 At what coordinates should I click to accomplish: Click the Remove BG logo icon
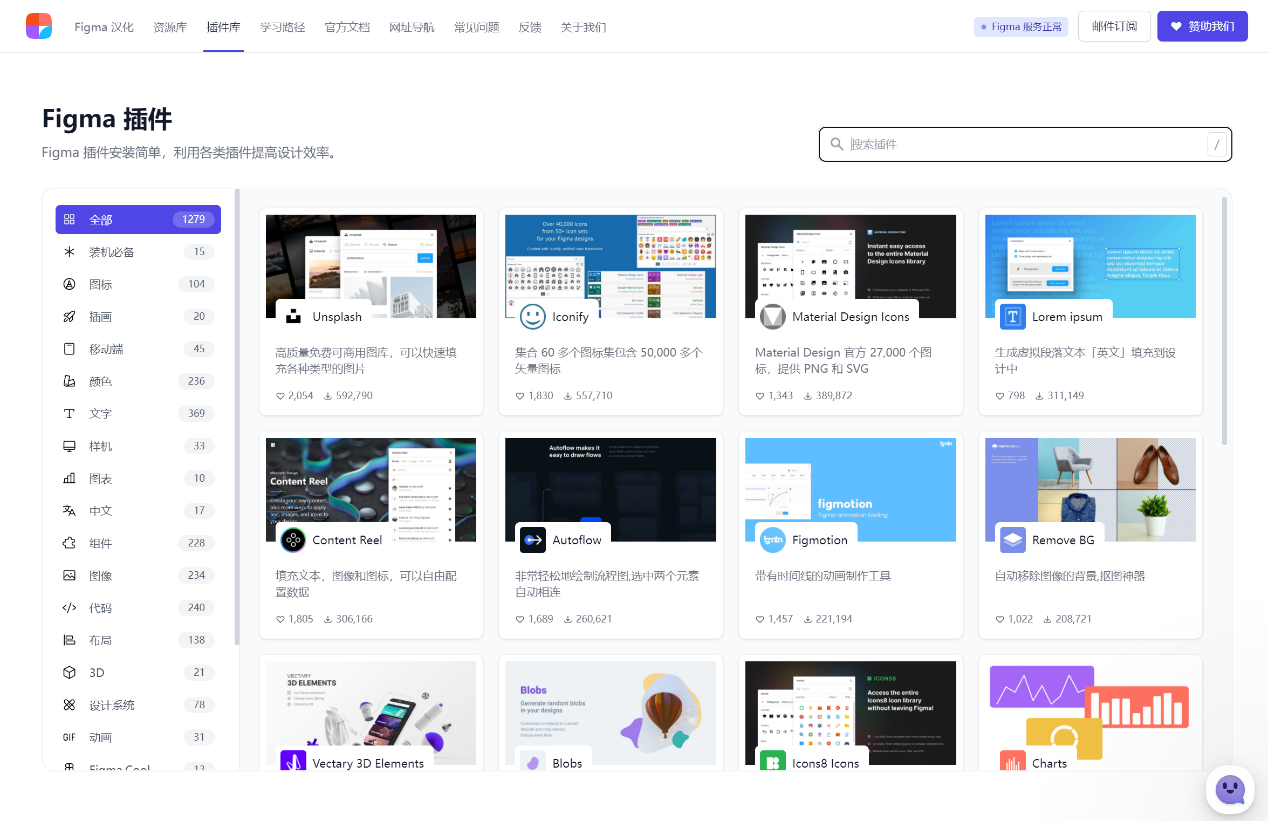click(1013, 540)
